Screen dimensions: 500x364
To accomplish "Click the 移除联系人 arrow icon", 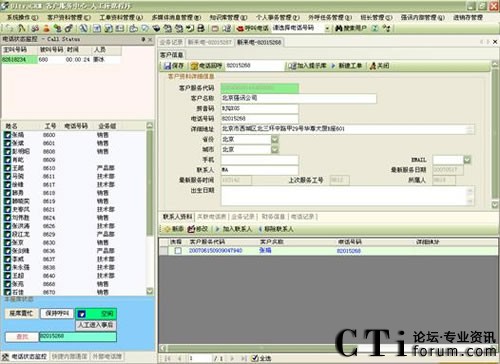I will [x=260, y=229].
